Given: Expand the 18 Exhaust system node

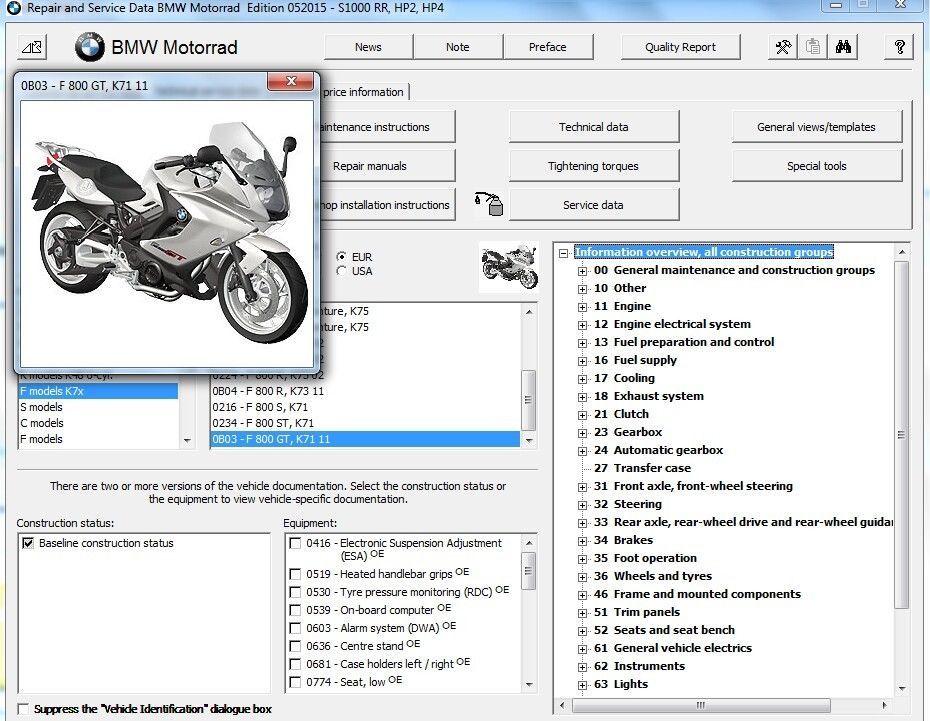Looking at the screenshot, I should pyautogui.click(x=582, y=397).
